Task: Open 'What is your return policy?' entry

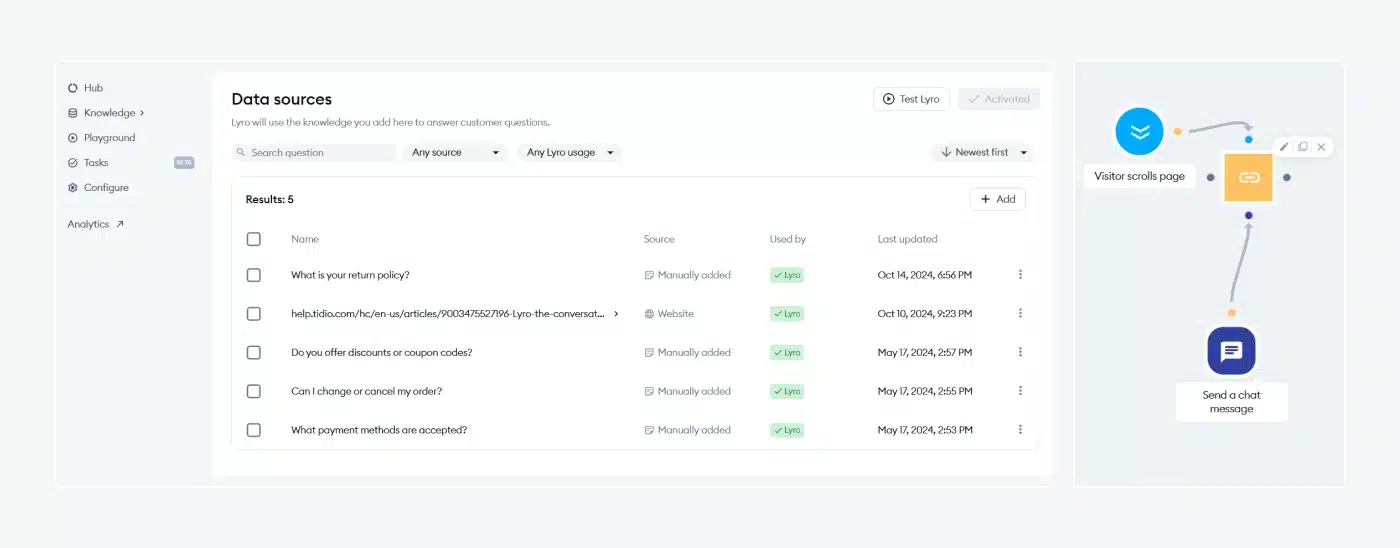Action: click(x=350, y=275)
